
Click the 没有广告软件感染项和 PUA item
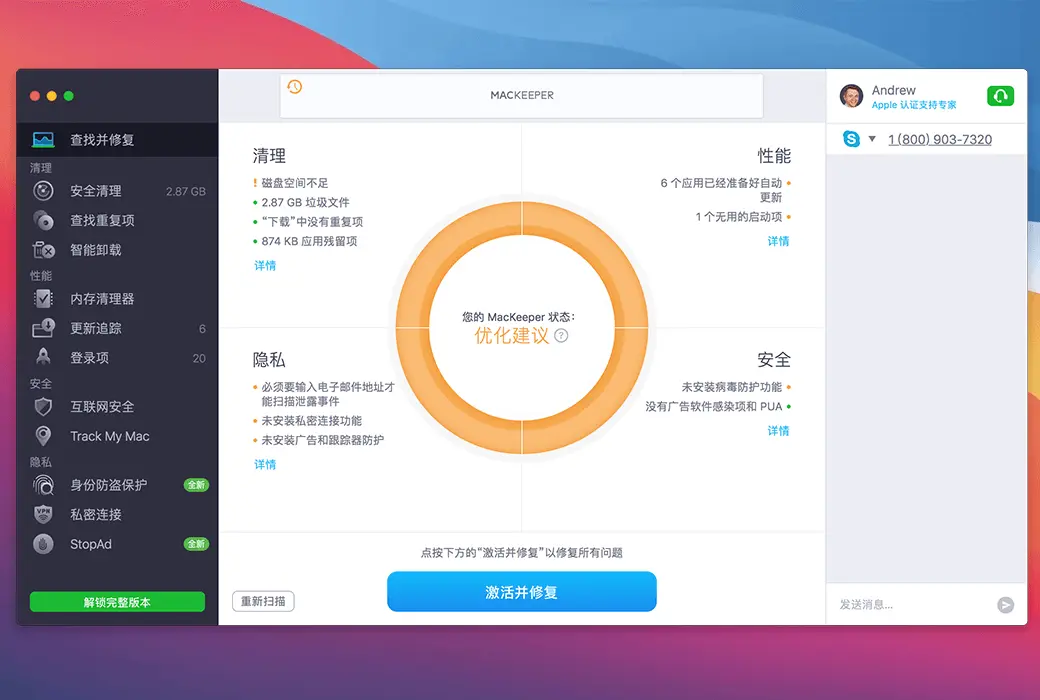tap(714, 406)
